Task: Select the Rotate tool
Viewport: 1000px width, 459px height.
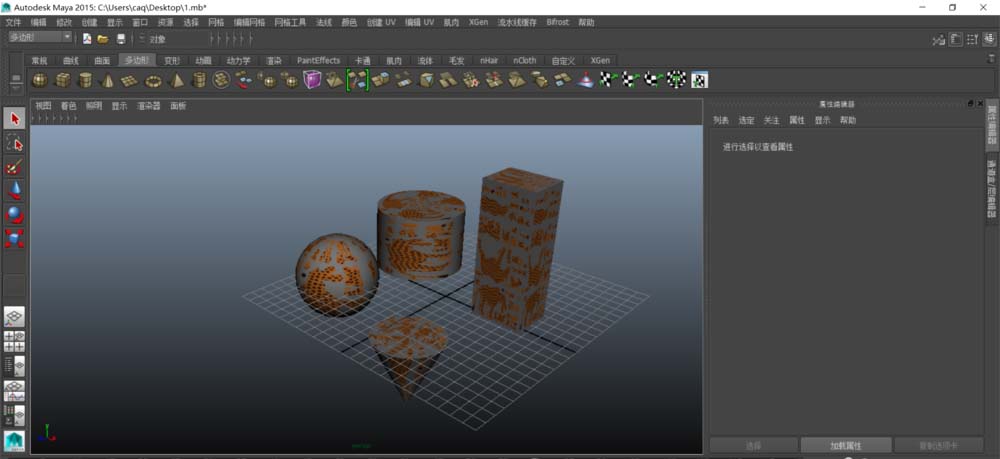Action: 15,215
